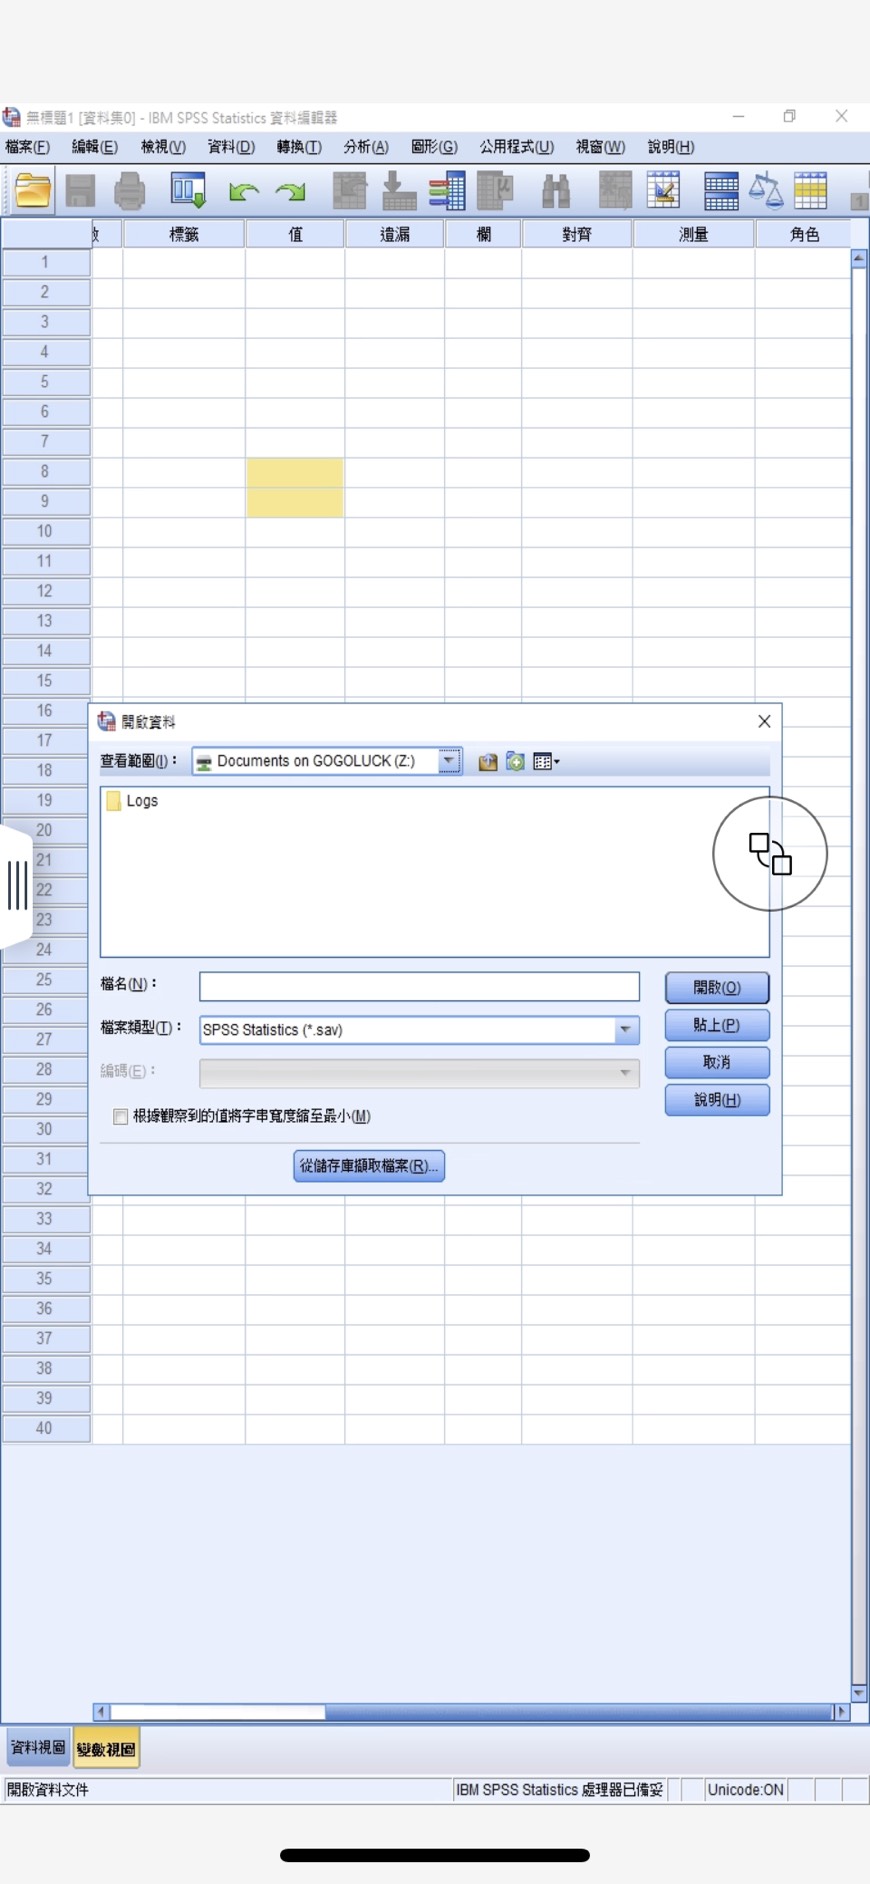Screen dimensions: 870x1884
Task: Open the 公用程式(U) menu
Action: point(516,147)
